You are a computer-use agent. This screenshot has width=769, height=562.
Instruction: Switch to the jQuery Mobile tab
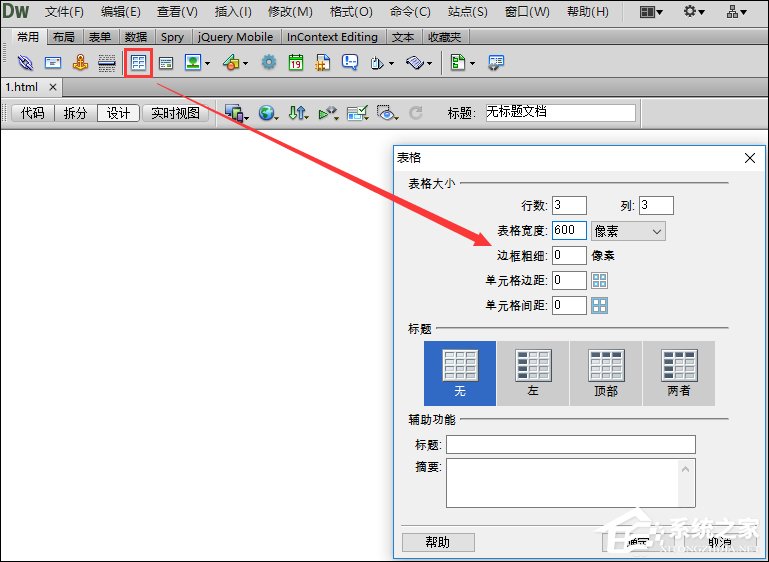coord(235,37)
